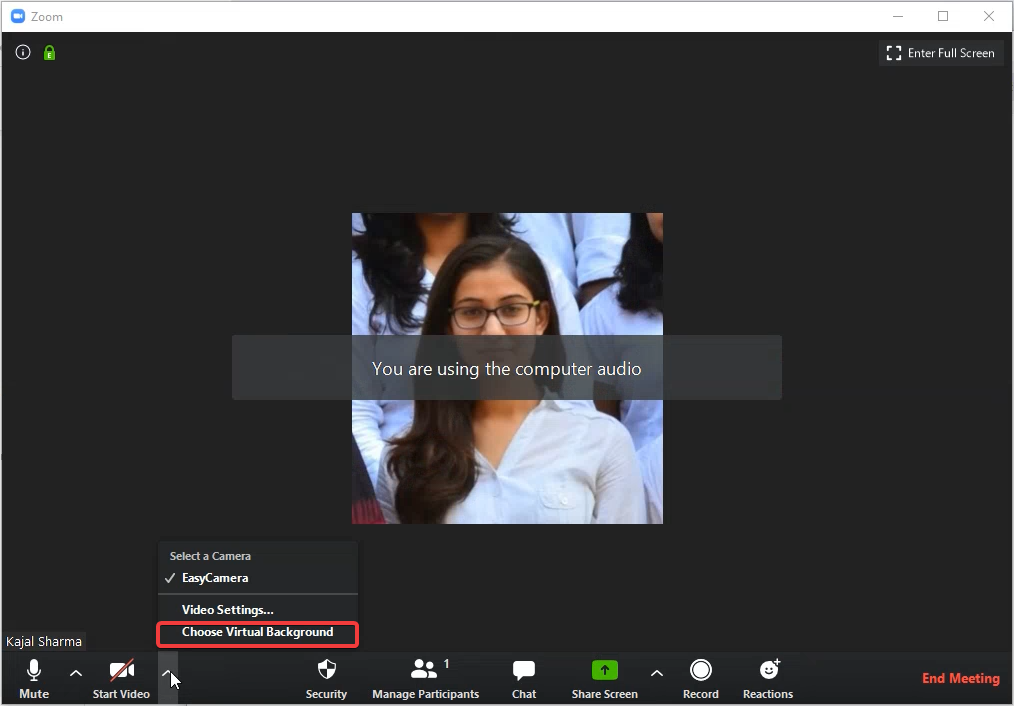Expand audio options arrow beside Mute
The image size is (1014, 706).
tap(76, 673)
